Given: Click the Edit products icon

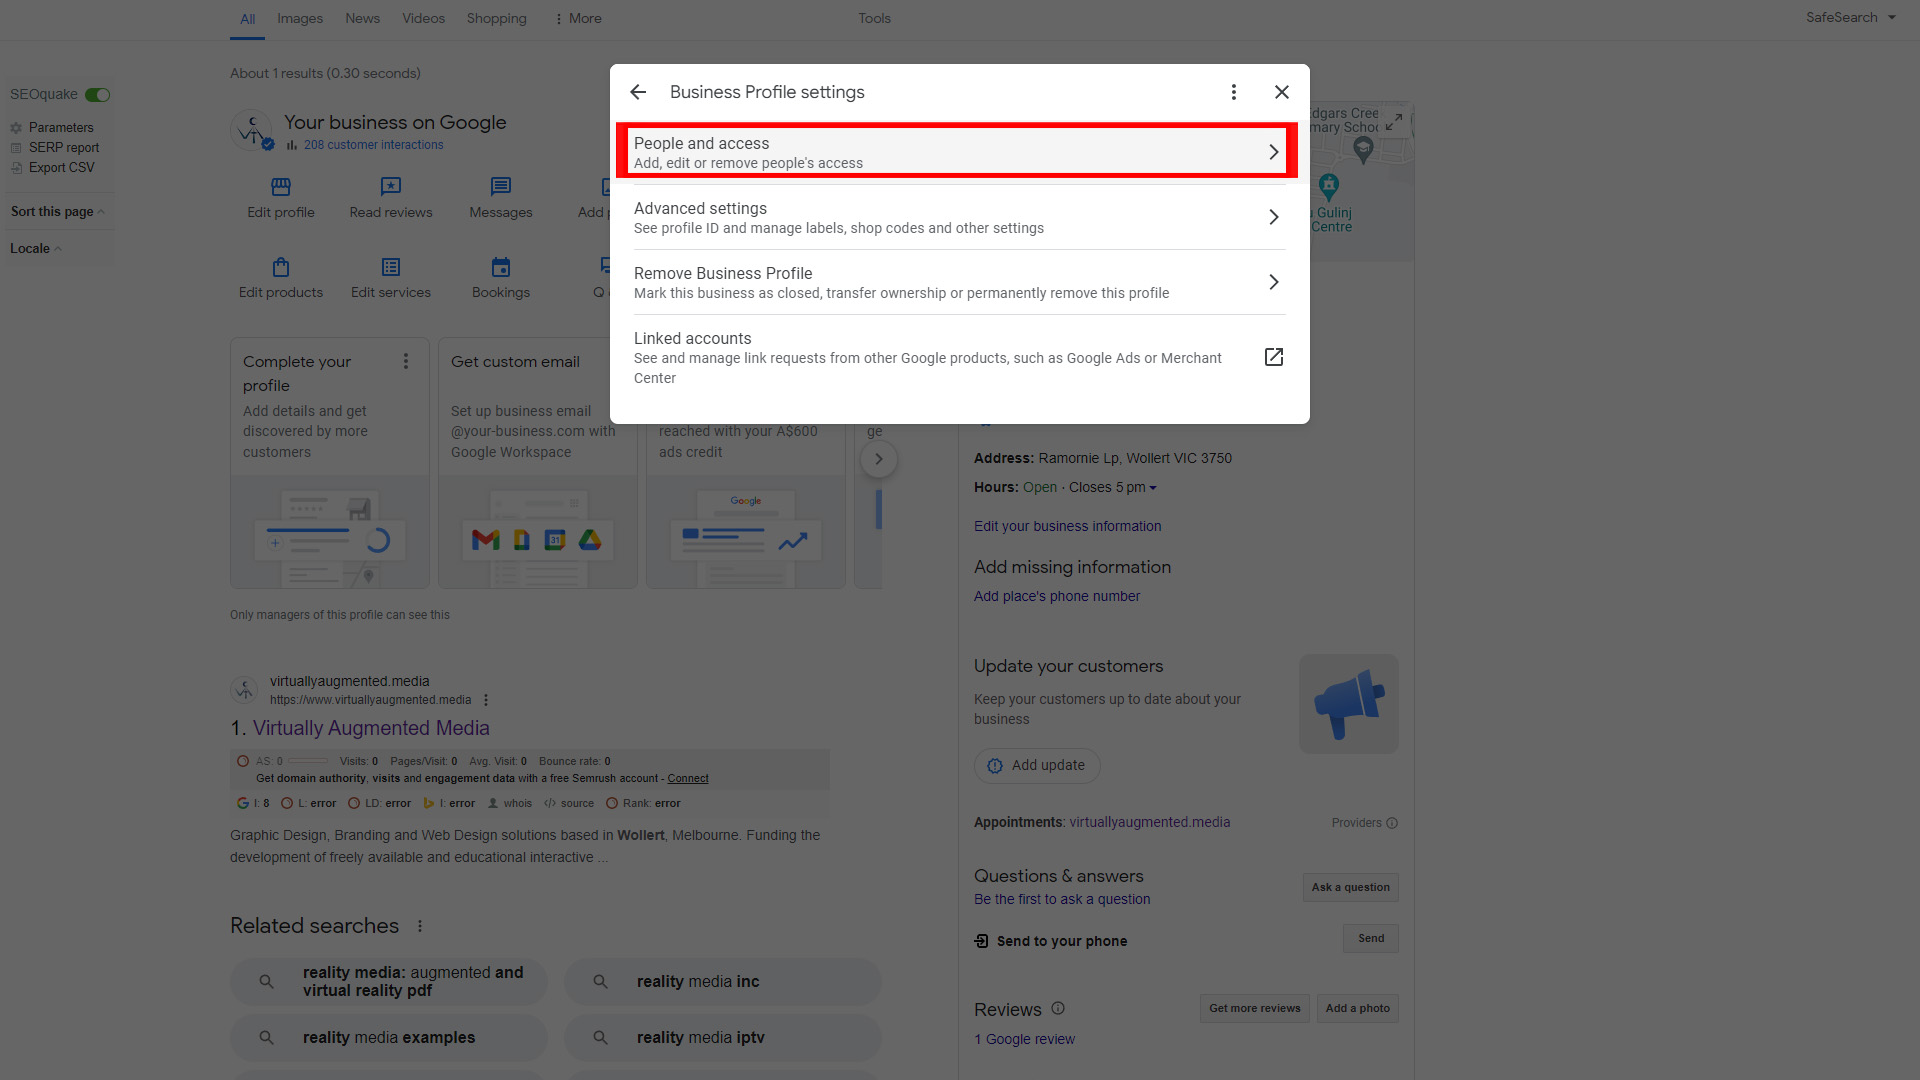Looking at the screenshot, I should pos(281,267).
